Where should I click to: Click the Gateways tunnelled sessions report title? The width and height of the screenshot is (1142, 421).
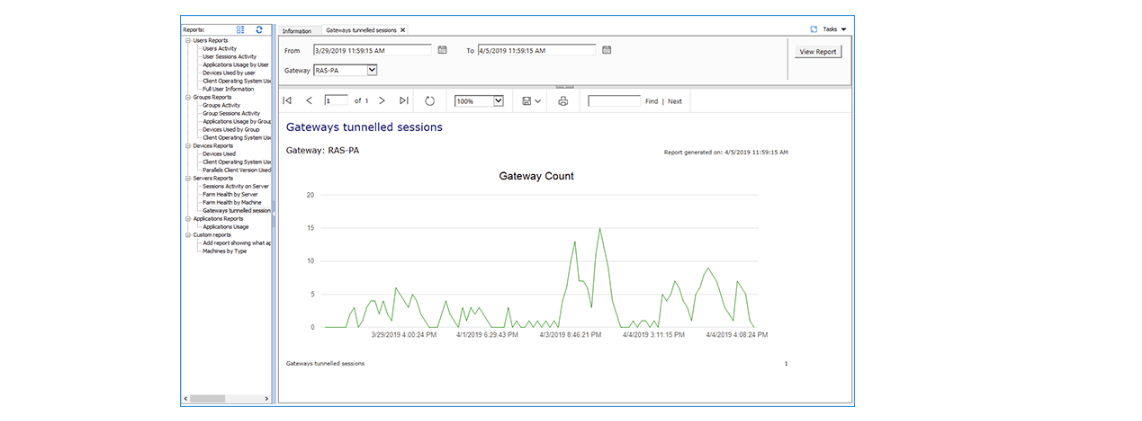coord(364,127)
